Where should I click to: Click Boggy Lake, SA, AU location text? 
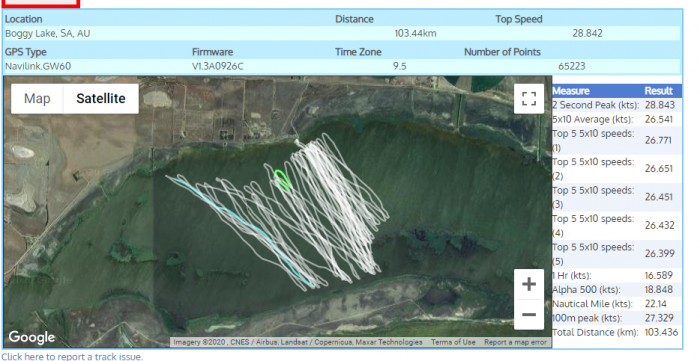click(47, 33)
